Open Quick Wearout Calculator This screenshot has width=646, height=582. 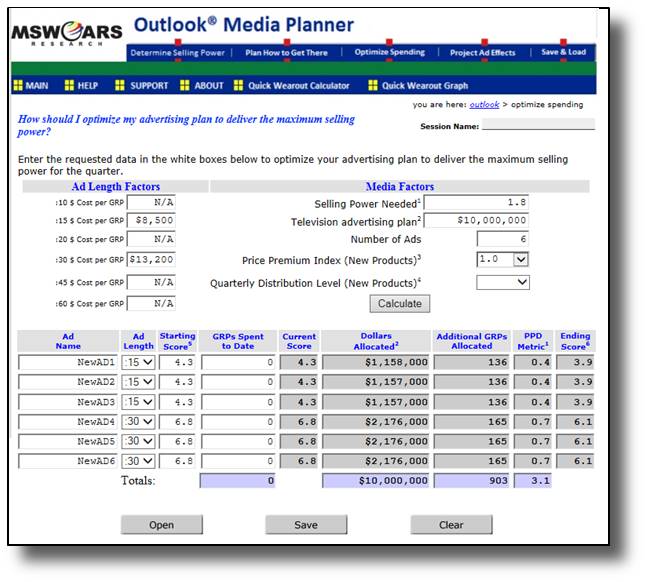(299, 86)
